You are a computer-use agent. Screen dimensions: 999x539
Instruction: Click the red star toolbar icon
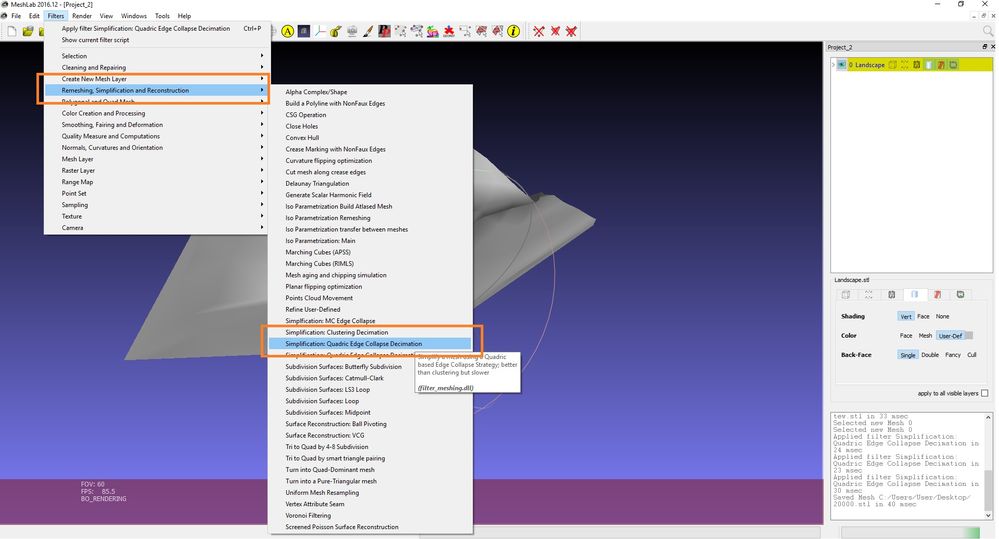[x=449, y=31]
